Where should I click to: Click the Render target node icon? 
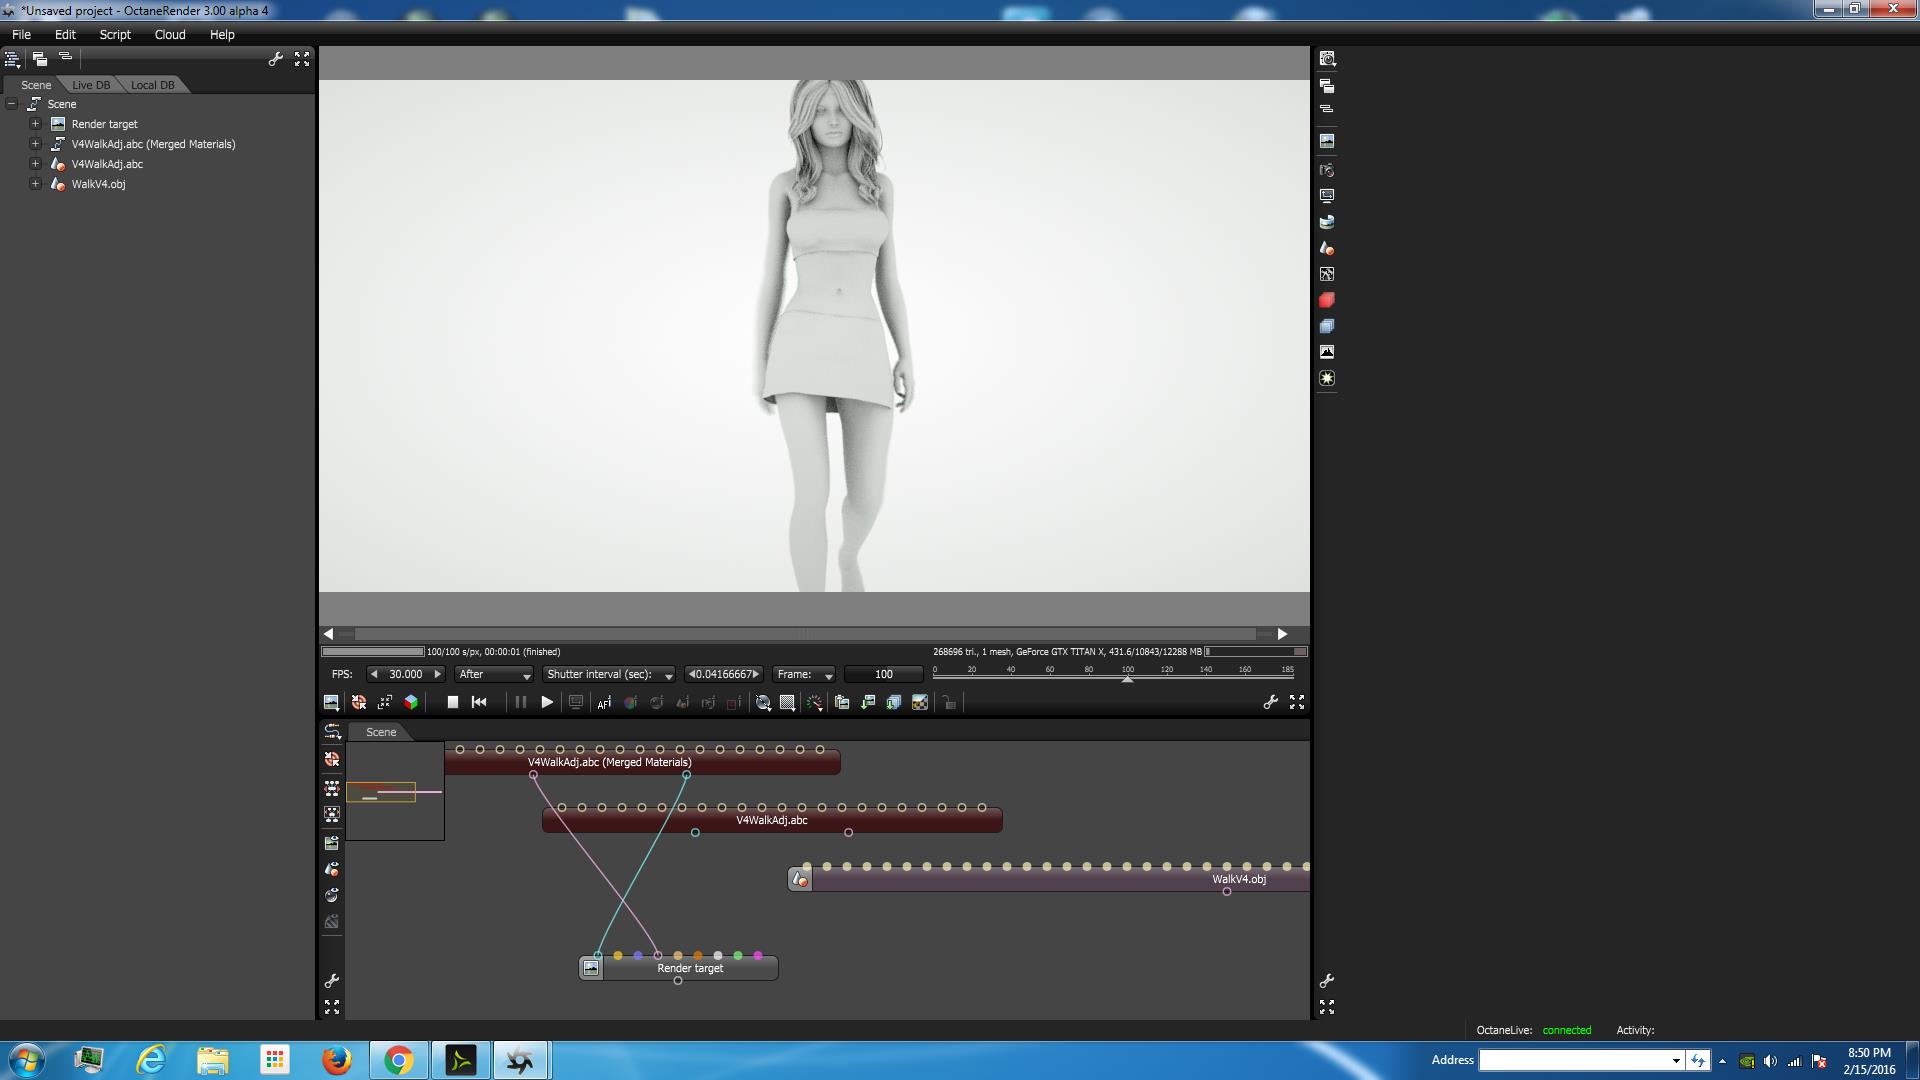(x=591, y=968)
